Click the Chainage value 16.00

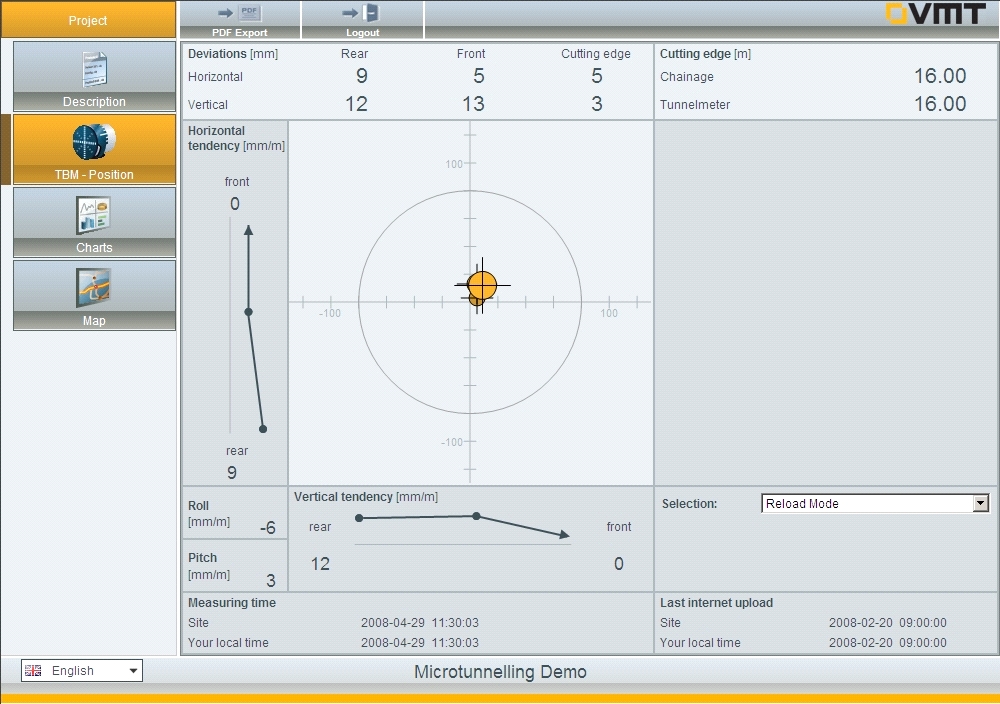click(939, 76)
